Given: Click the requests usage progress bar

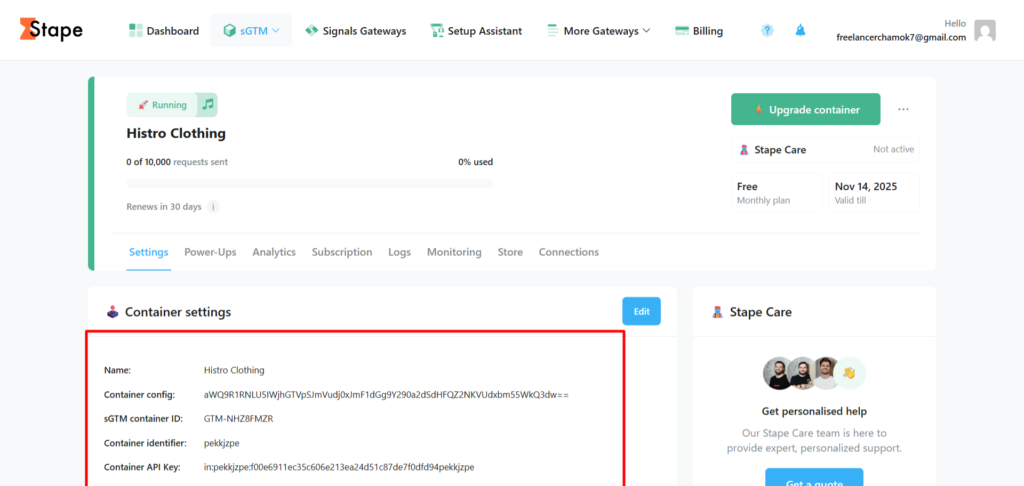Looking at the screenshot, I should tap(309, 183).
